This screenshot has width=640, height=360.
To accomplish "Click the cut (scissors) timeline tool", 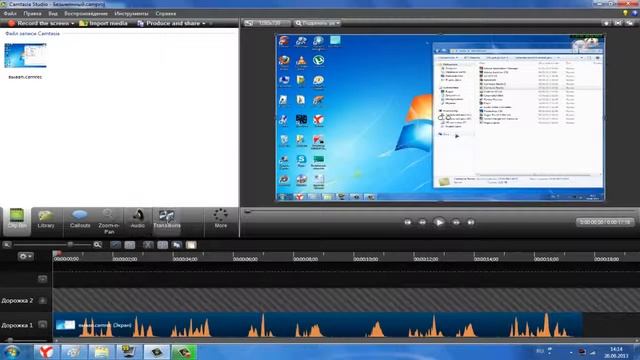I will (148, 245).
